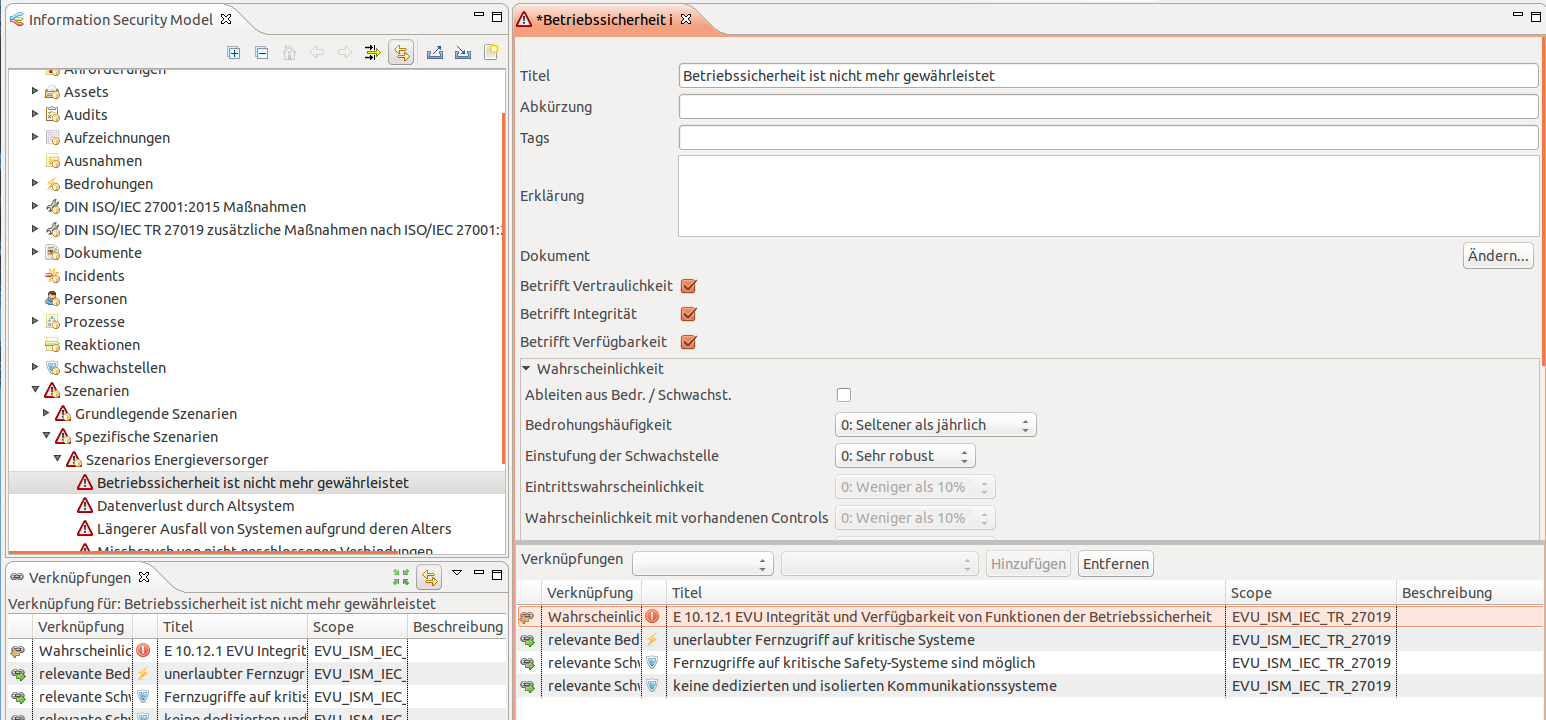The width and height of the screenshot is (1546, 720).
Task: Expand Grundlegende Szenarien node
Action: point(46,414)
